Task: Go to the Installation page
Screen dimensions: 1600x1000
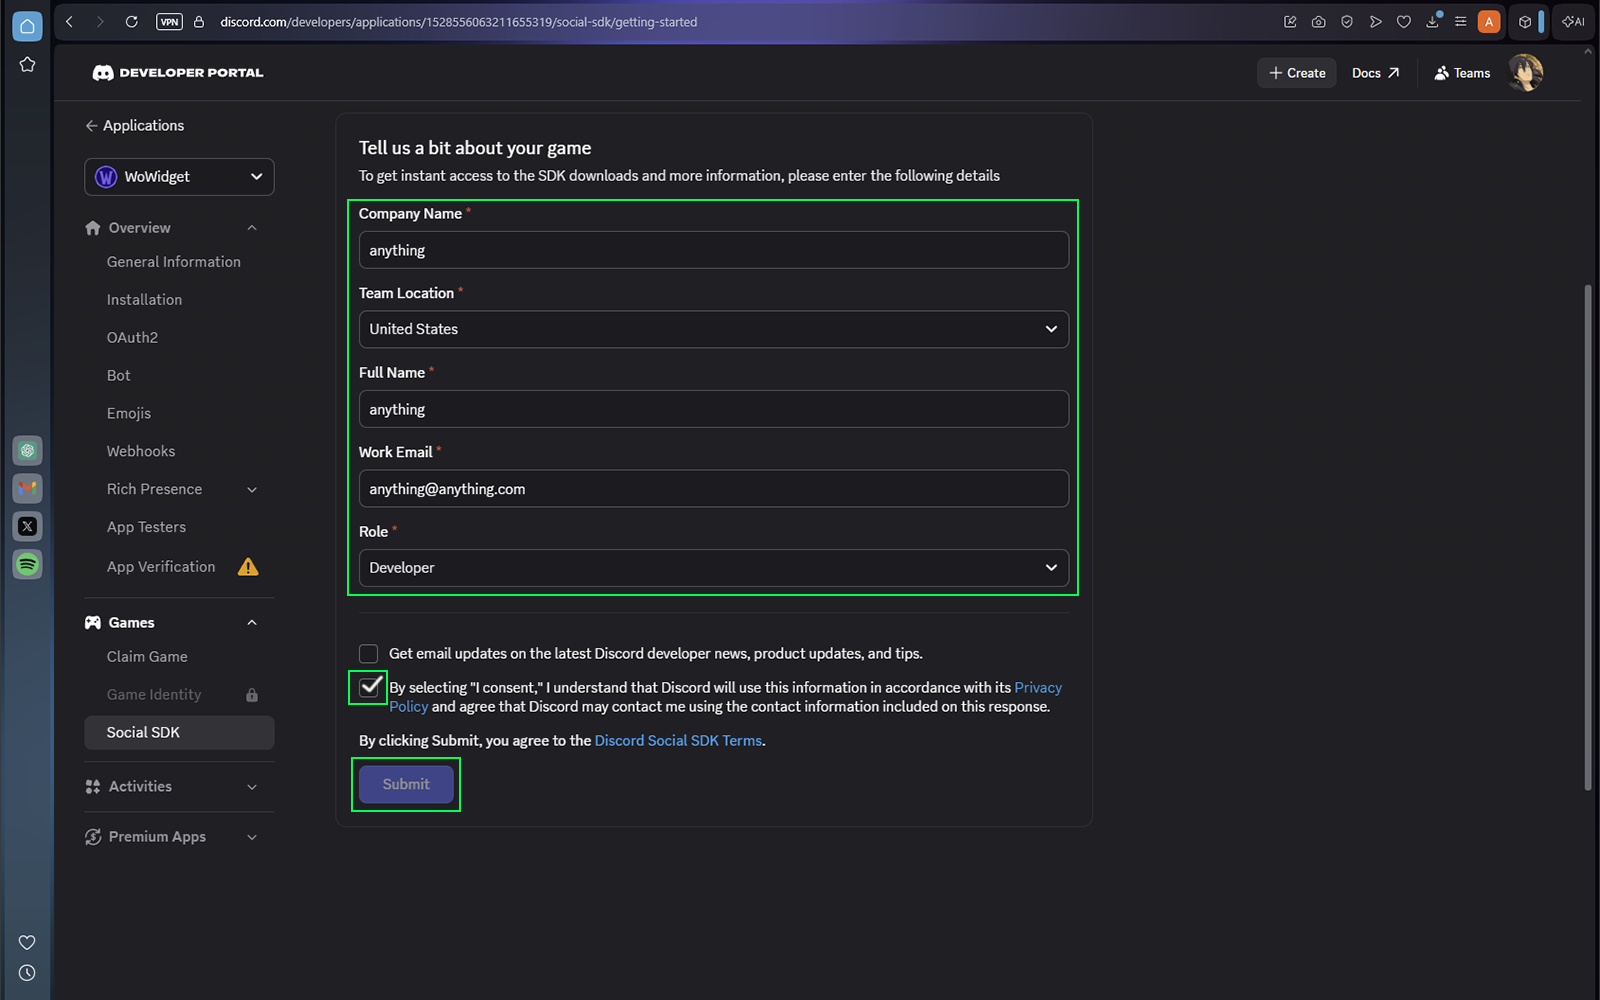Action: [x=145, y=300]
